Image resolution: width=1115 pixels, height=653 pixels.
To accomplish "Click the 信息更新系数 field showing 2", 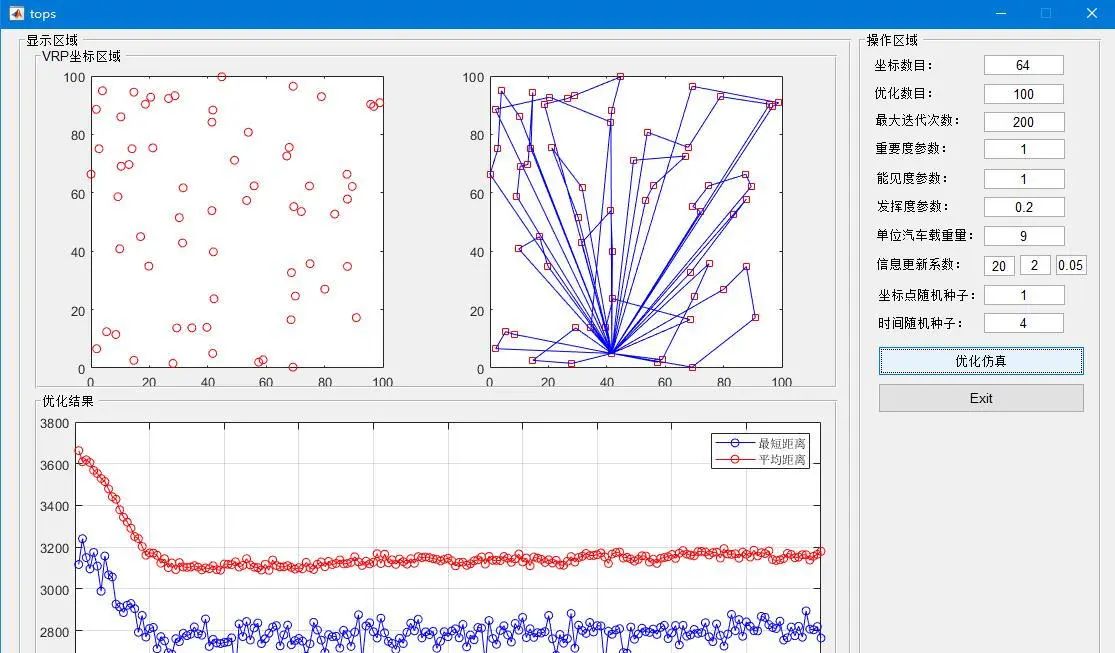I will point(1035,265).
